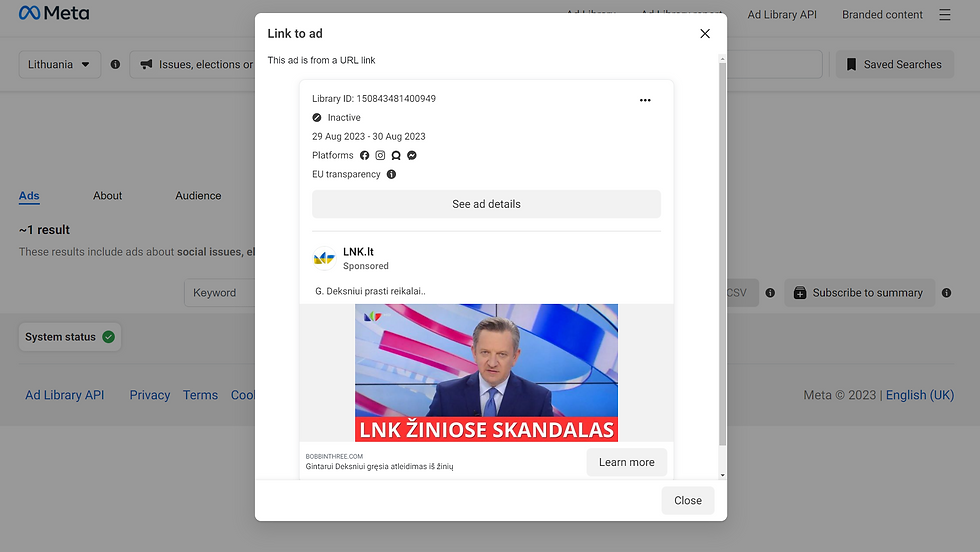Click the Close button in dialog footer

click(688, 500)
